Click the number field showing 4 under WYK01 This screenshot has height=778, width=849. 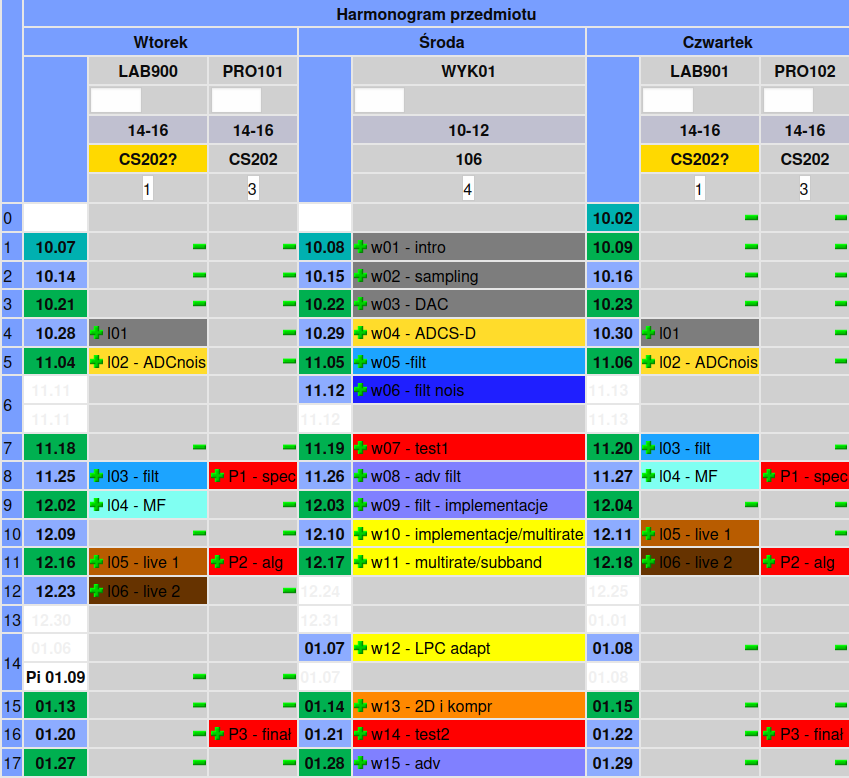[x=467, y=188]
